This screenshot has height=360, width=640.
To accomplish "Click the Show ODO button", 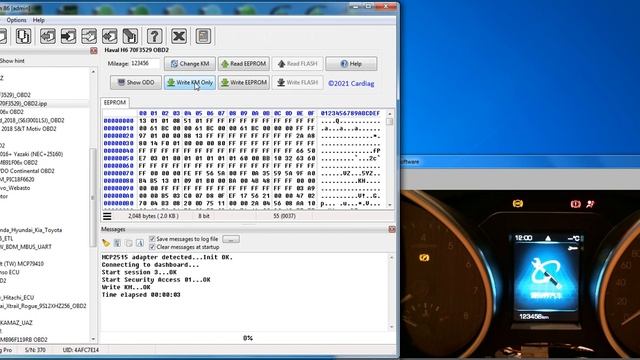I will [136, 82].
